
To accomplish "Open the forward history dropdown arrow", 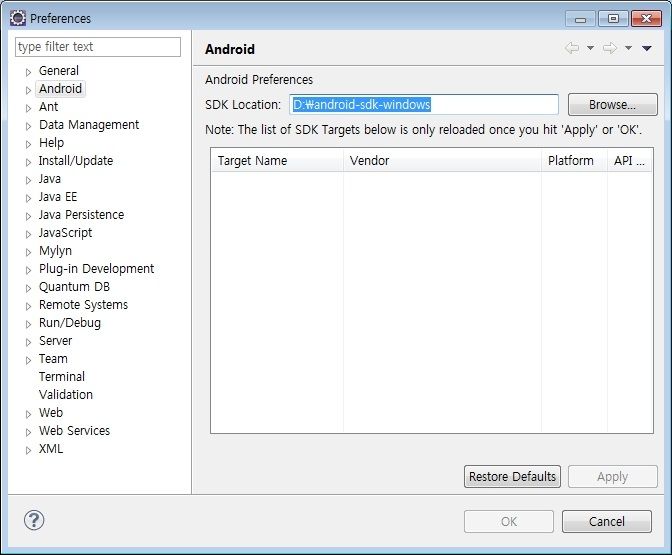I will click(628, 48).
